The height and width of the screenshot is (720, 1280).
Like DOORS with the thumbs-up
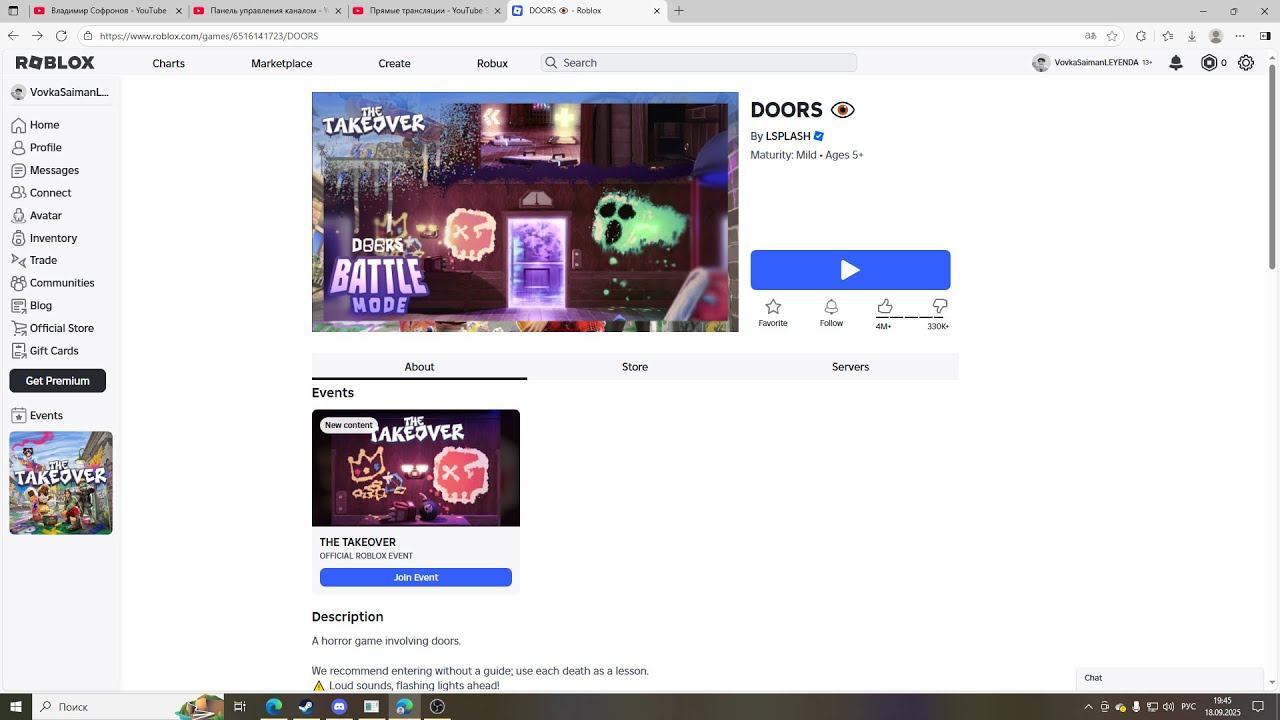point(885,306)
